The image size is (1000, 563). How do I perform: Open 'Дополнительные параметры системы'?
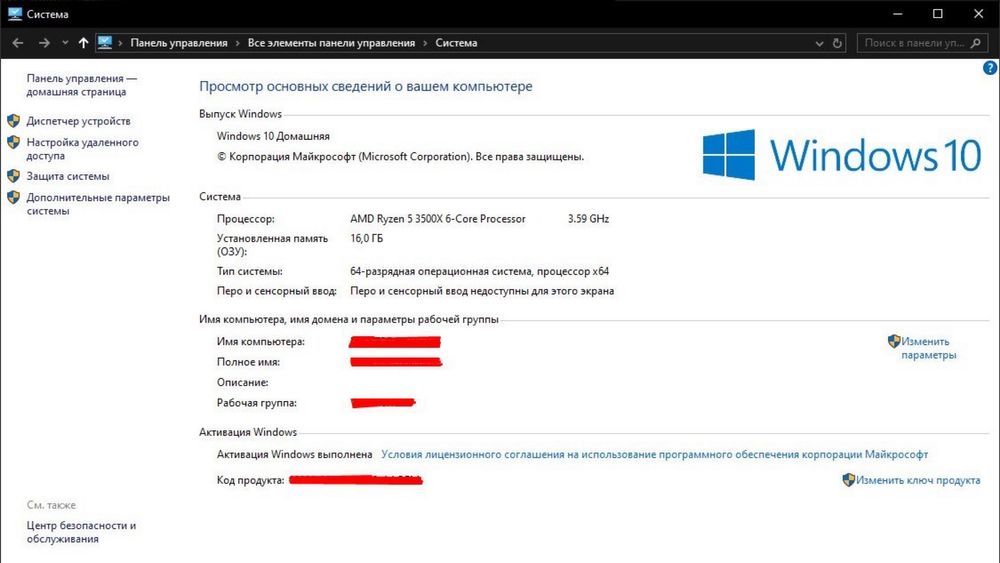pos(98,204)
